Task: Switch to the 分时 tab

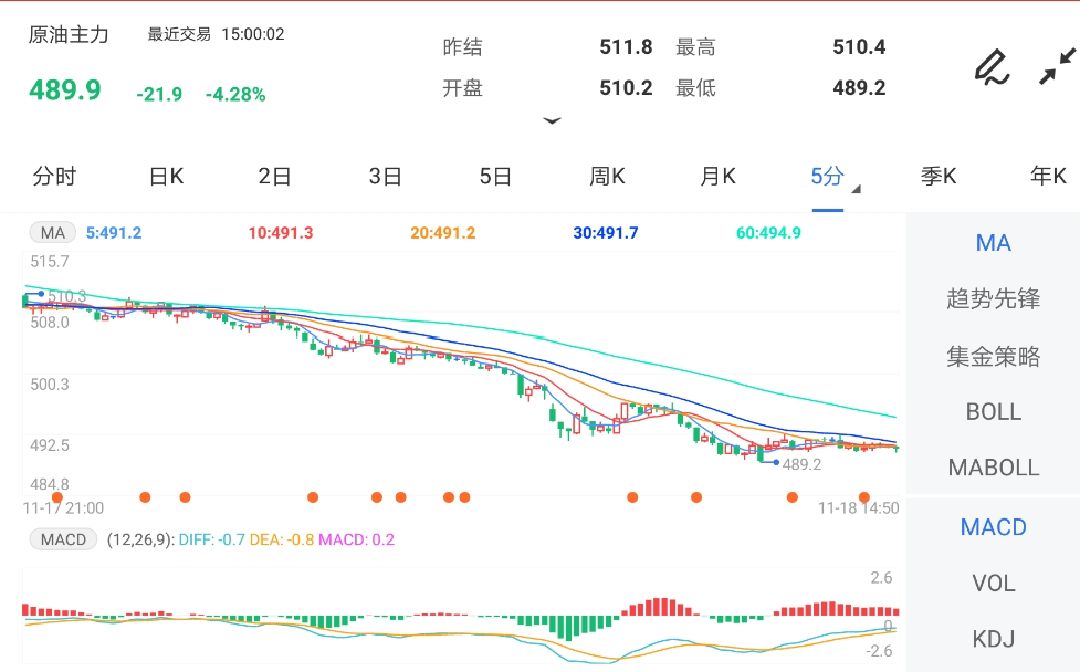Action: coord(54,177)
